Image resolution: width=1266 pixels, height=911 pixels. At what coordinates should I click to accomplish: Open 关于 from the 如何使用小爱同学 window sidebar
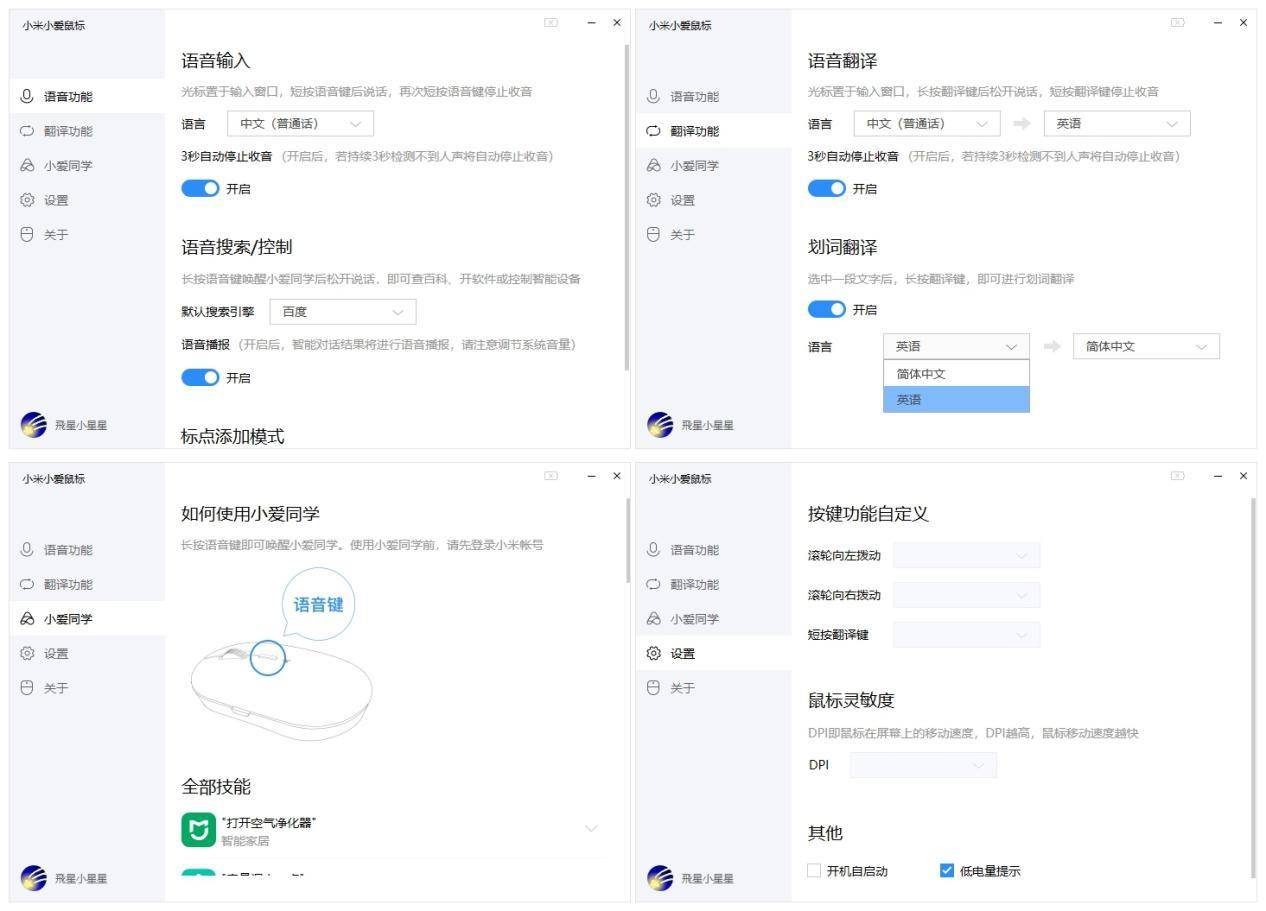point(87,689)
